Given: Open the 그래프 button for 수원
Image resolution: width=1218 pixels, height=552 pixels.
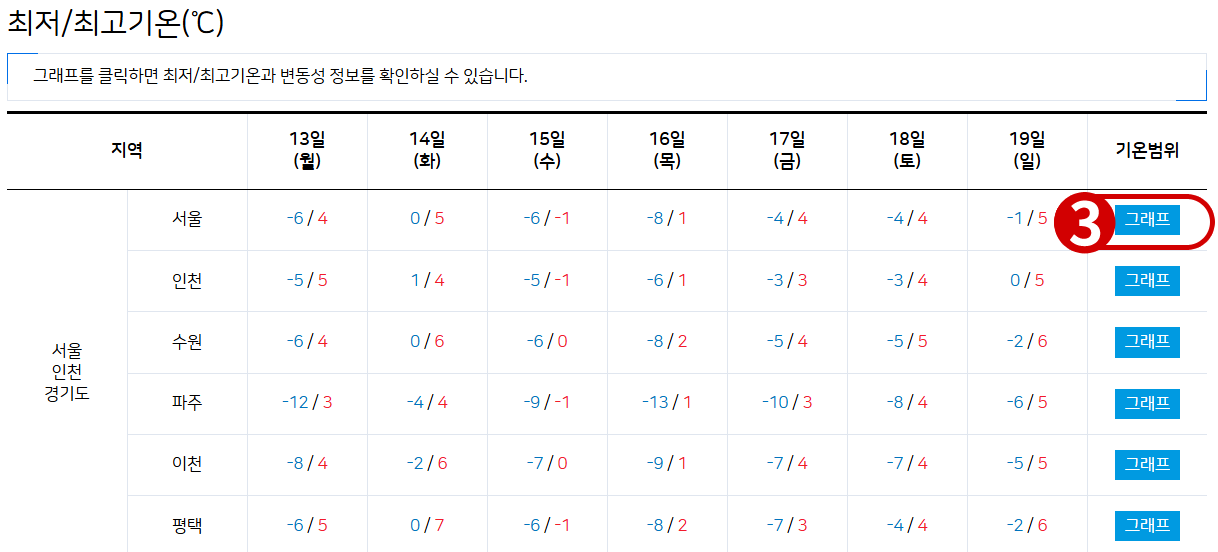Looking at the screenshot, I should [x=1147, y=342].
